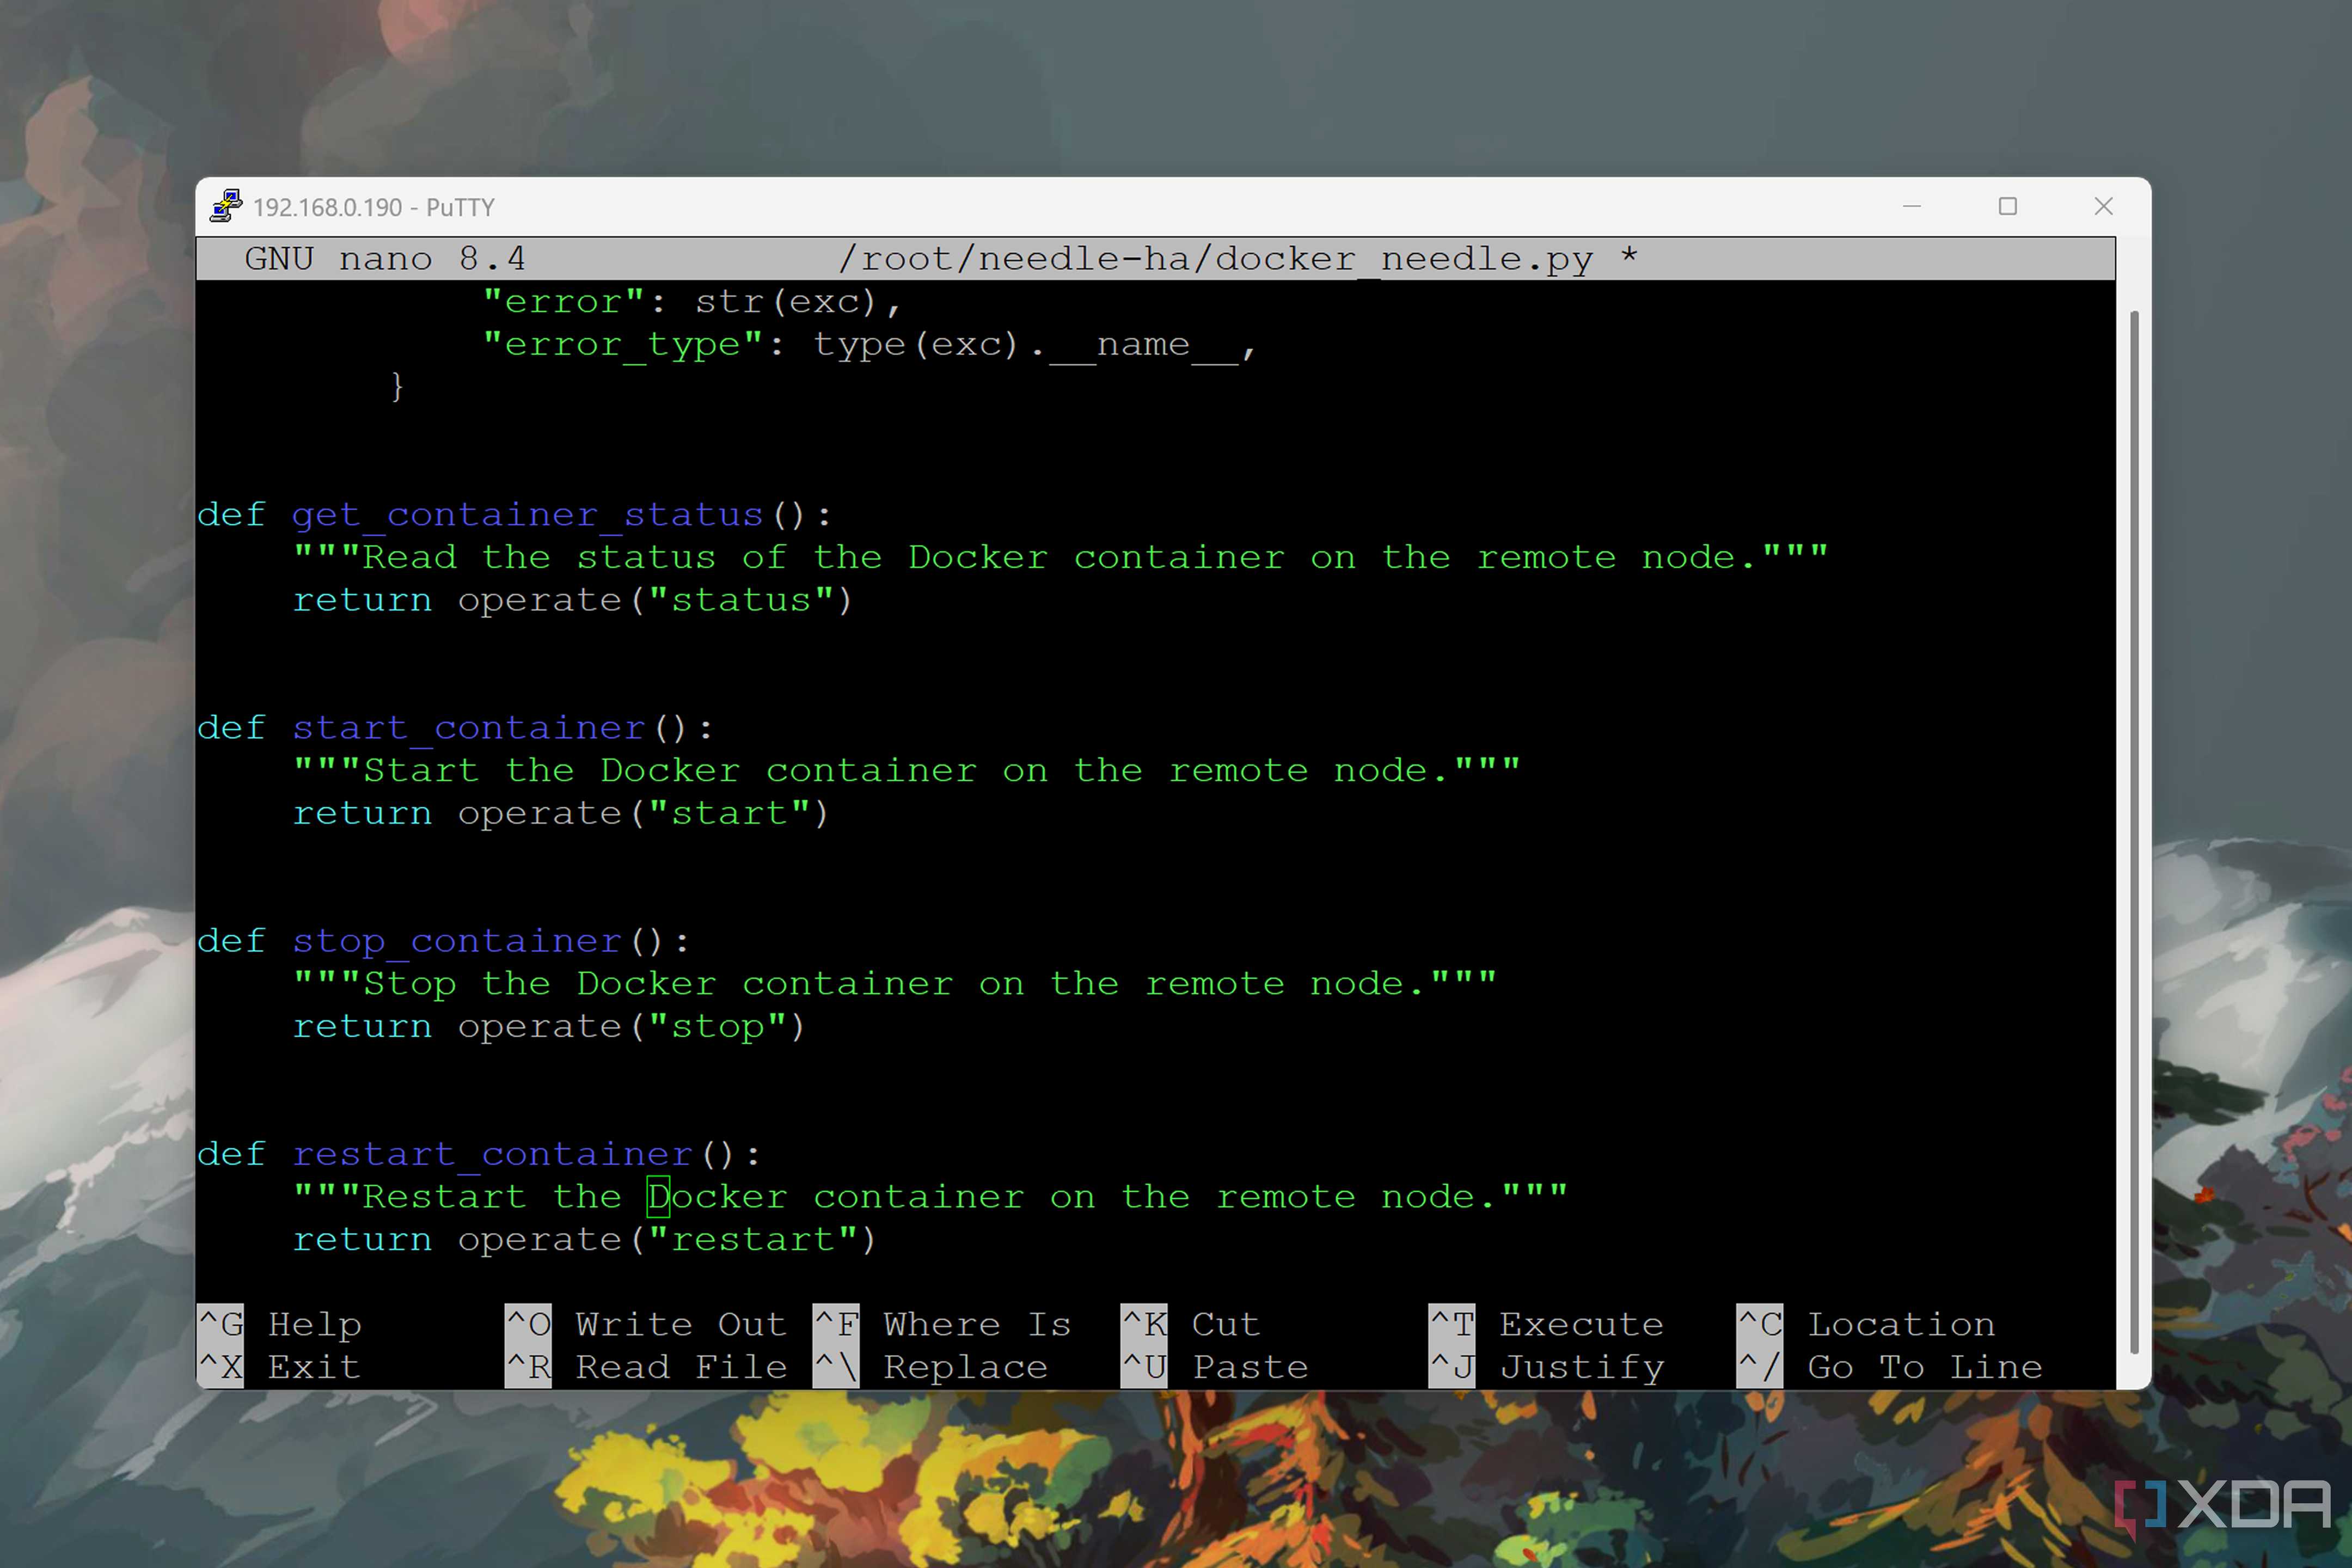Click the get_container_status function name

pos(527,515)
